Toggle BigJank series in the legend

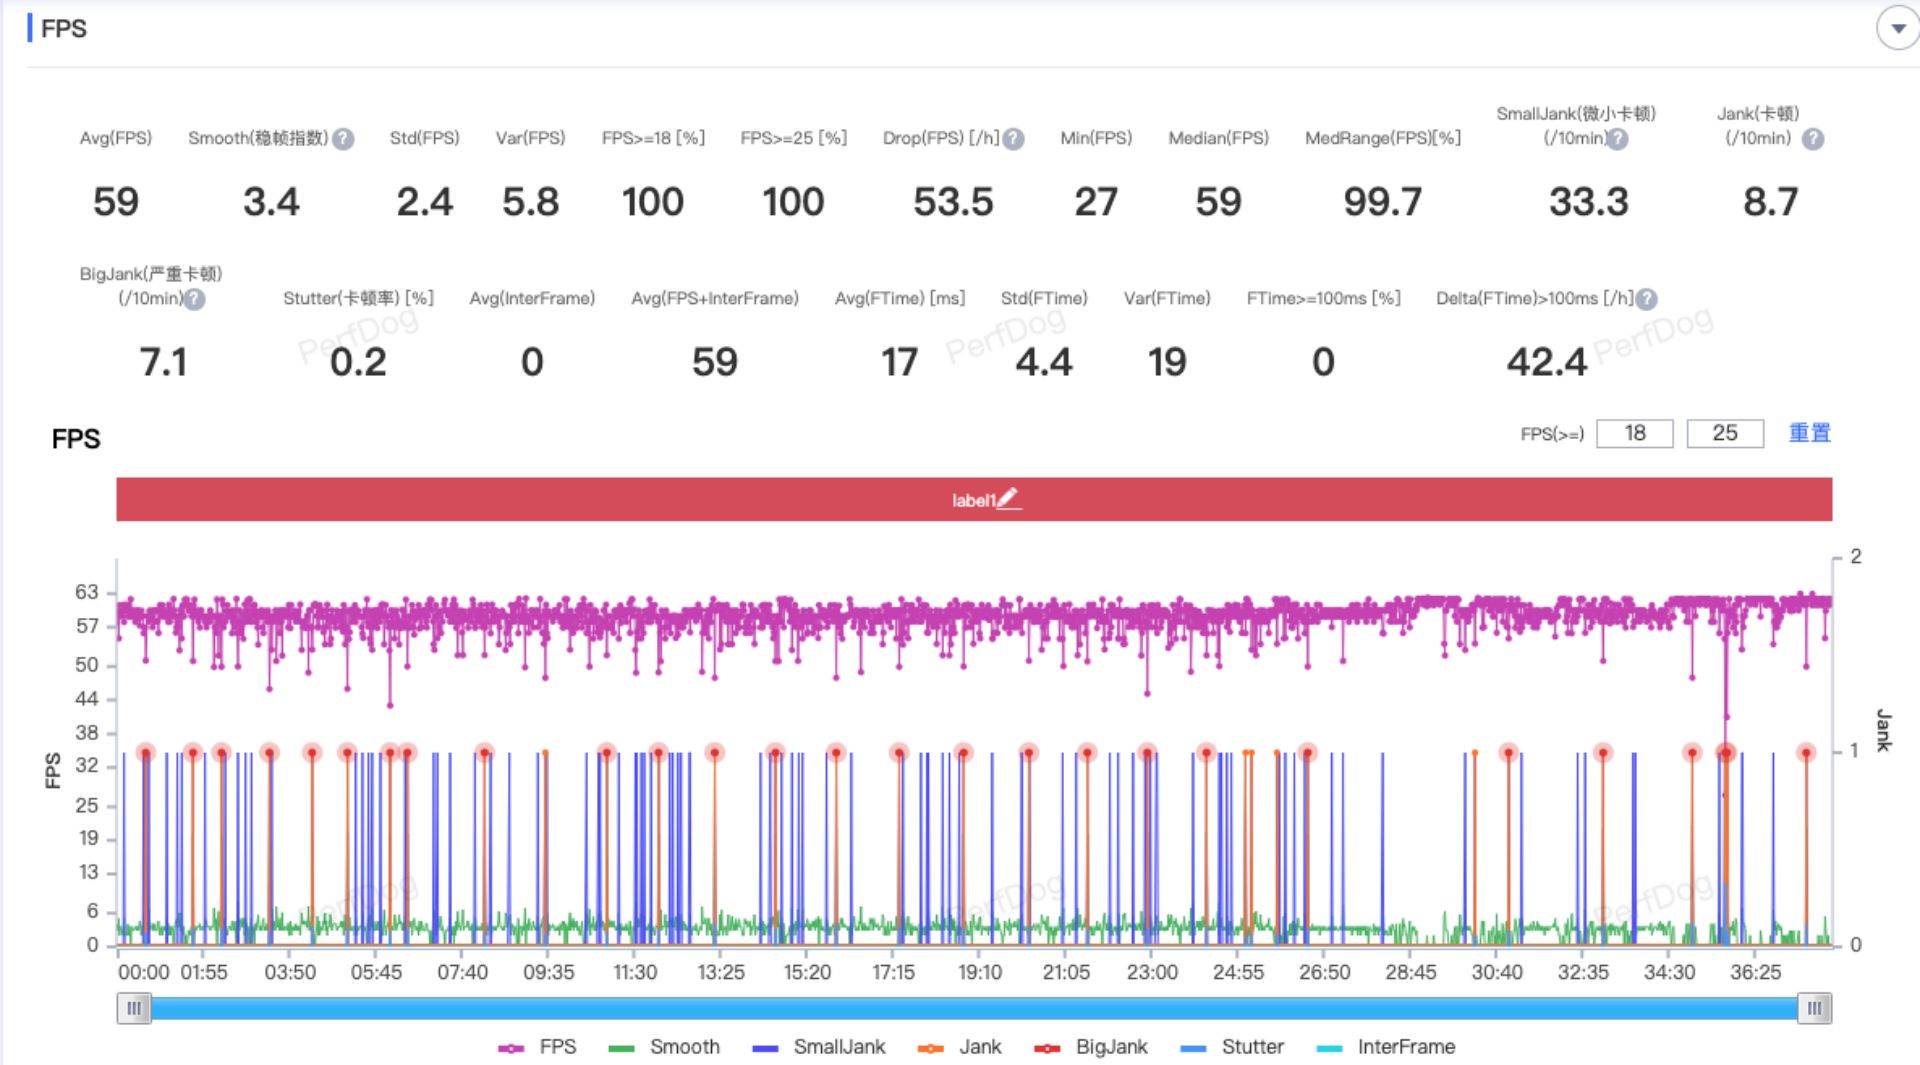[1091, 1047]
